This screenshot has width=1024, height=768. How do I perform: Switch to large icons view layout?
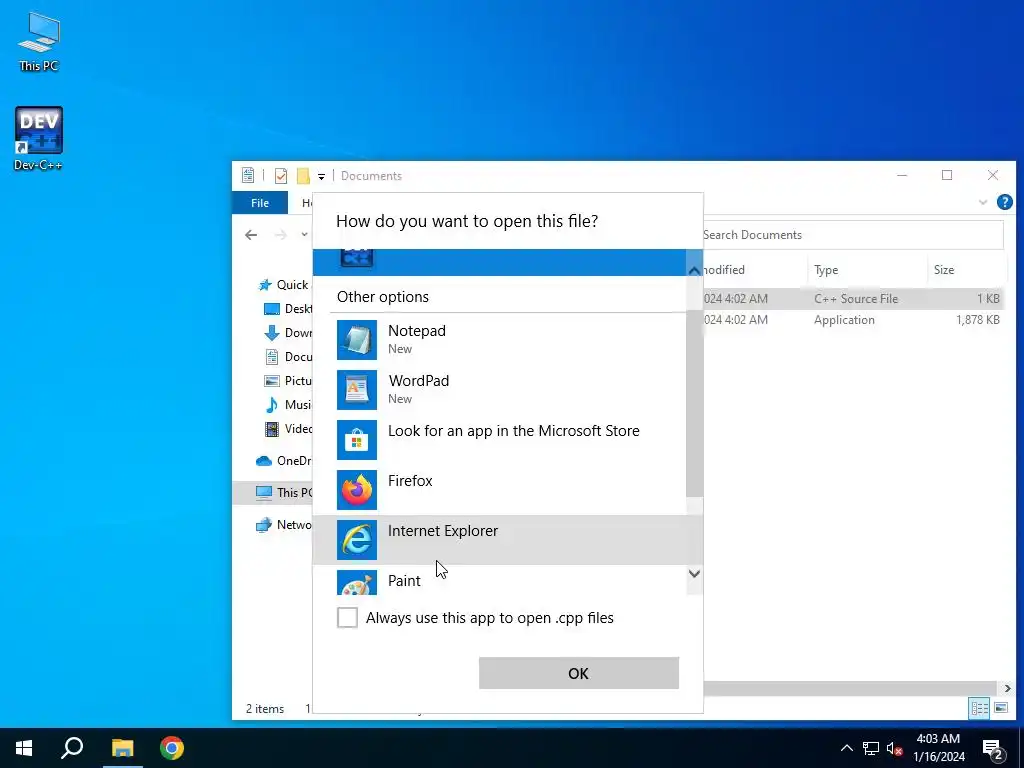pos(1000,708)
